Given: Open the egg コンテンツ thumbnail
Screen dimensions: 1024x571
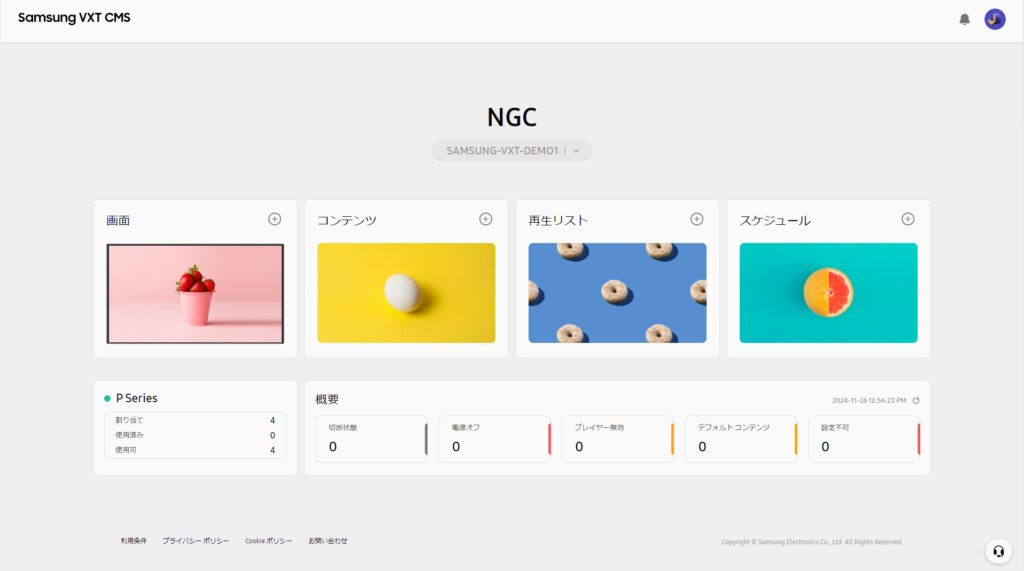Looking at the screenshot, I should click(406, 293).
